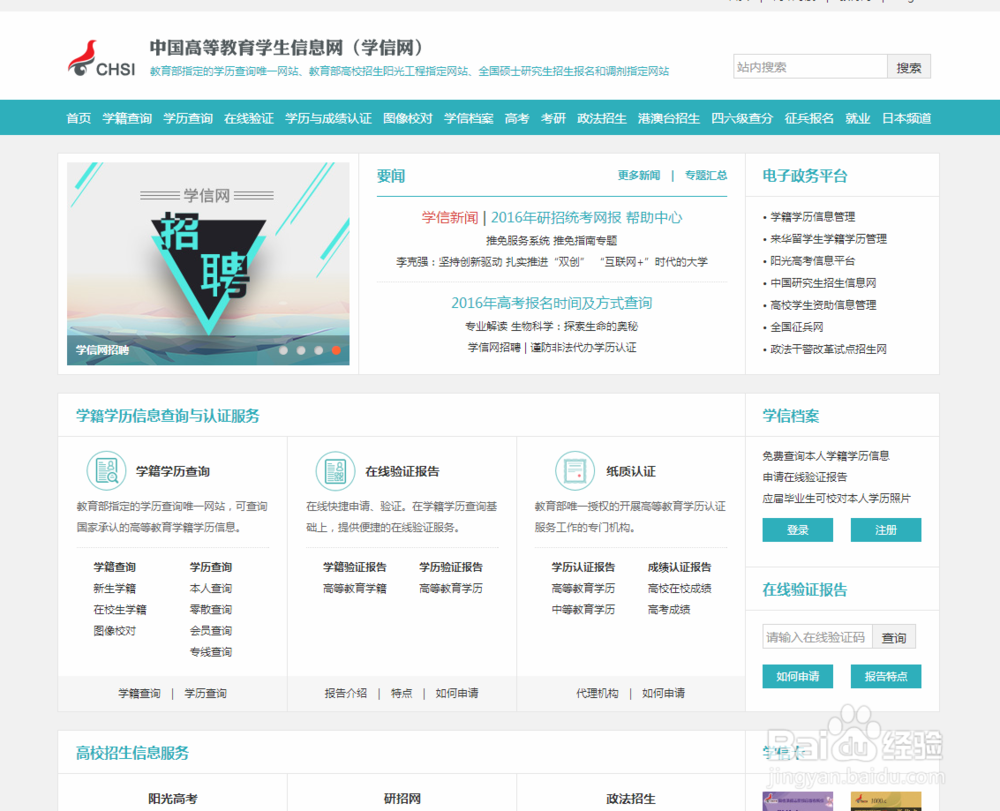Open 2016年高考报名时间及方式查询 headline
Screen dimensions: 1000x811
coord(552,303)
